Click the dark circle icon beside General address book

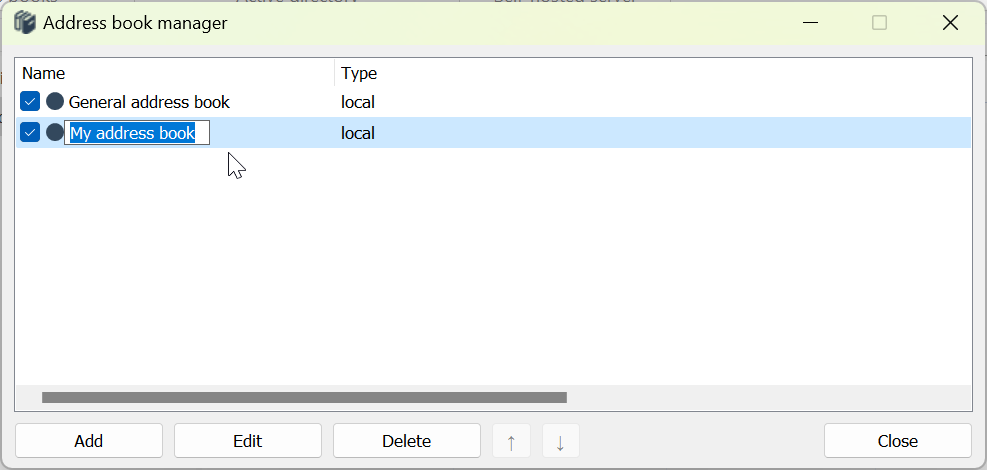click(x=55, y=102)
